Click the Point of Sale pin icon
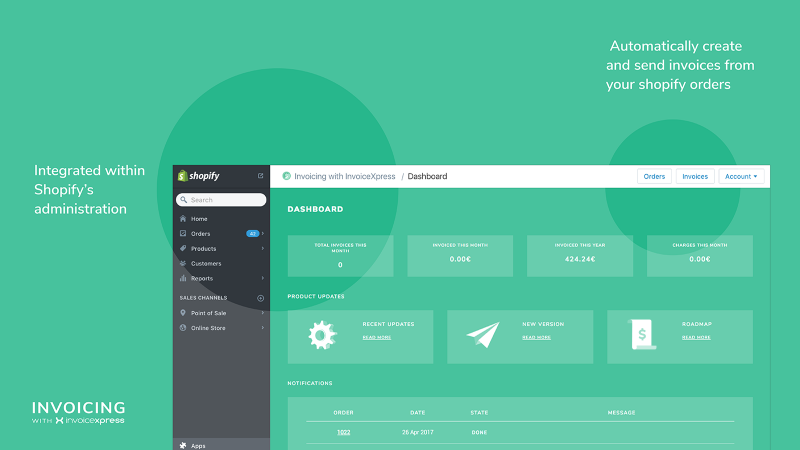Image resolution: width=800 pixels, height=450 pixels. pyautogui.click(x=183, y=313)
